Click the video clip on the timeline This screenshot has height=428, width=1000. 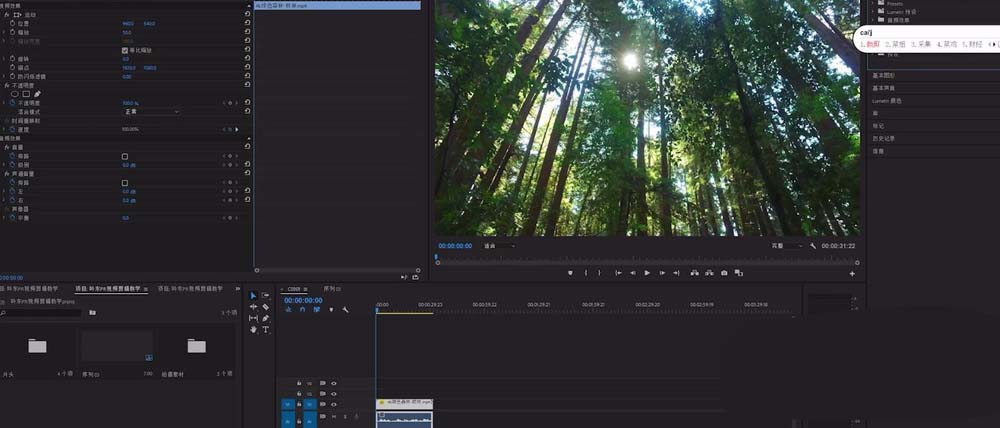point(404,402)
